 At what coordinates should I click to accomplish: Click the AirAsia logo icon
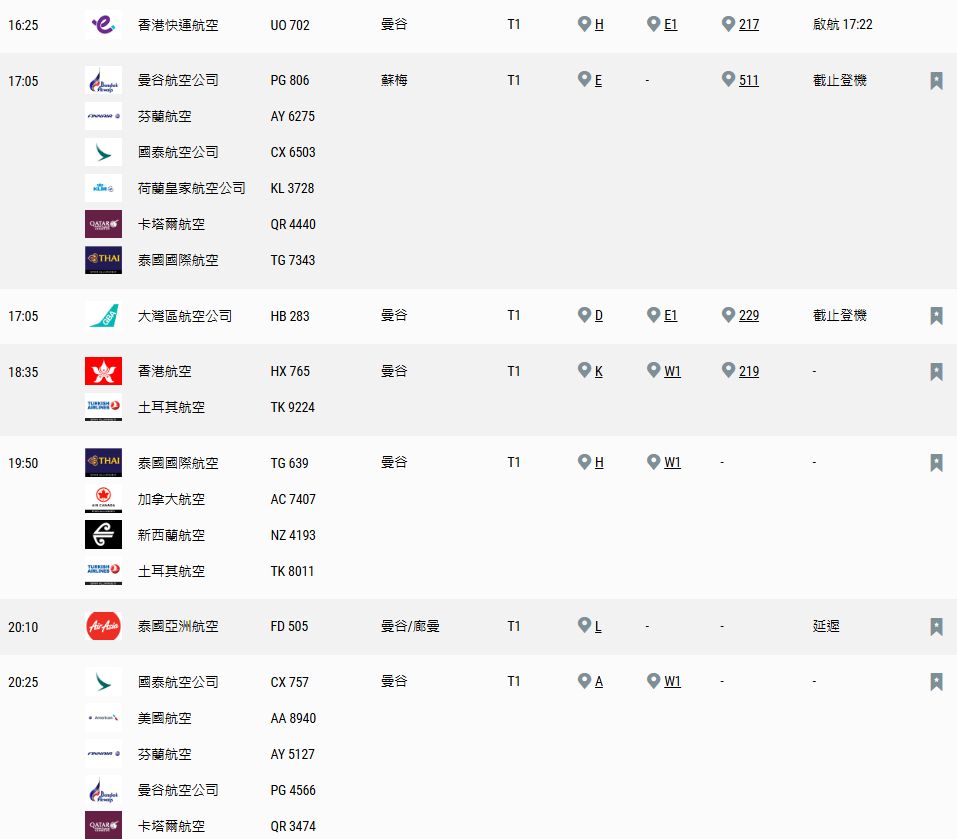coord(103,627)
